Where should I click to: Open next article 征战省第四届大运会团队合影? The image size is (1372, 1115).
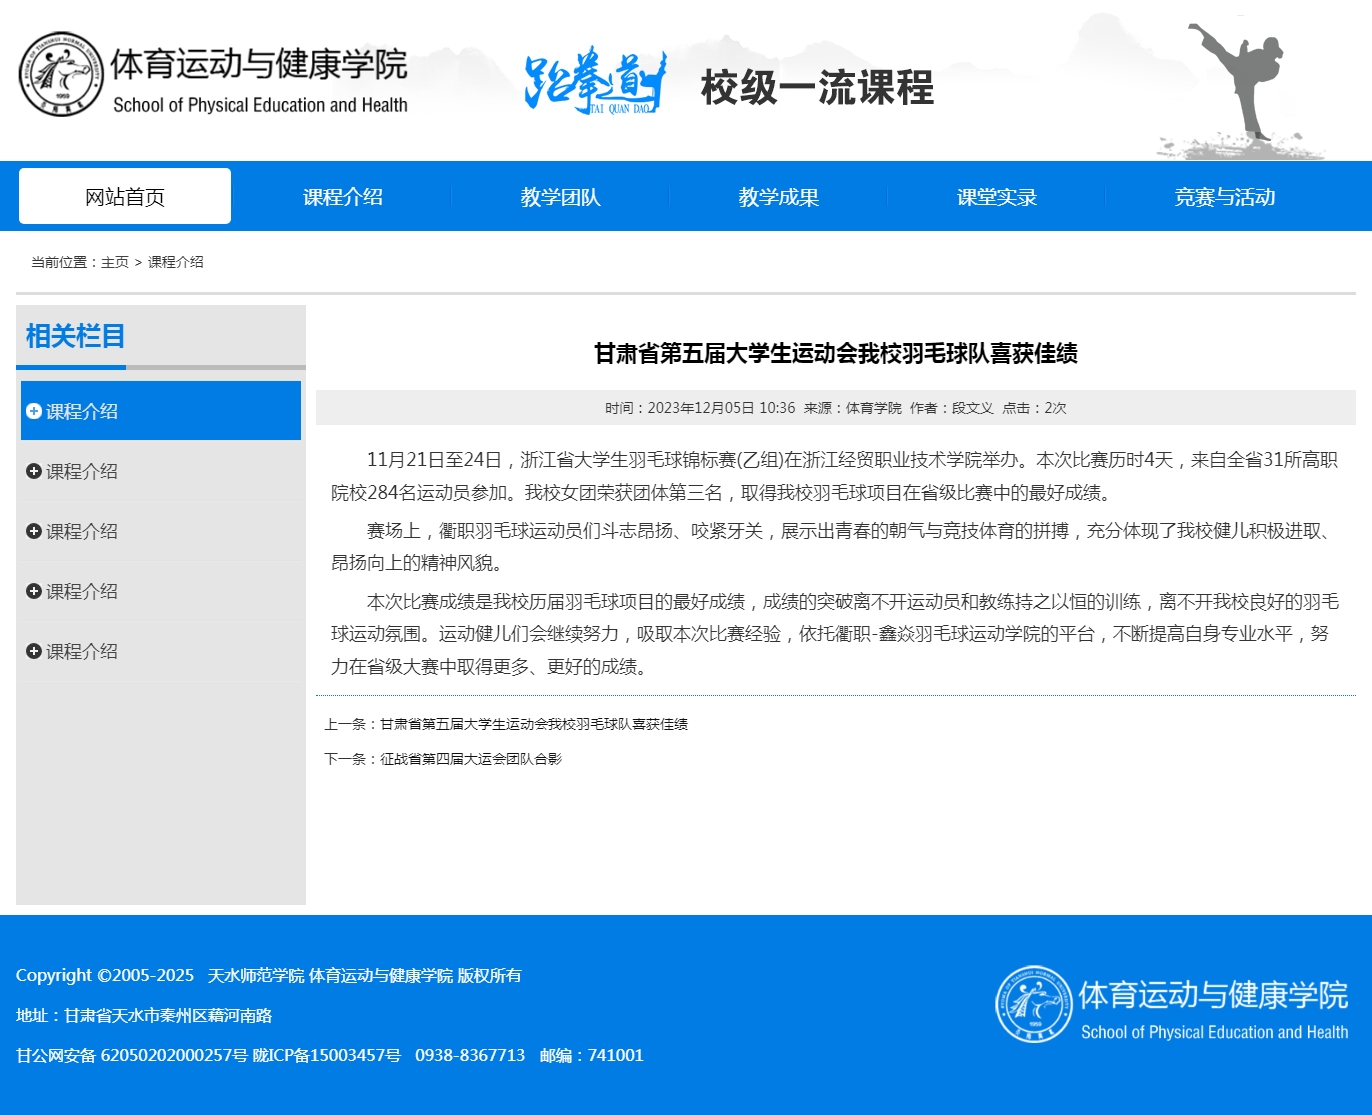click(471, 759)
